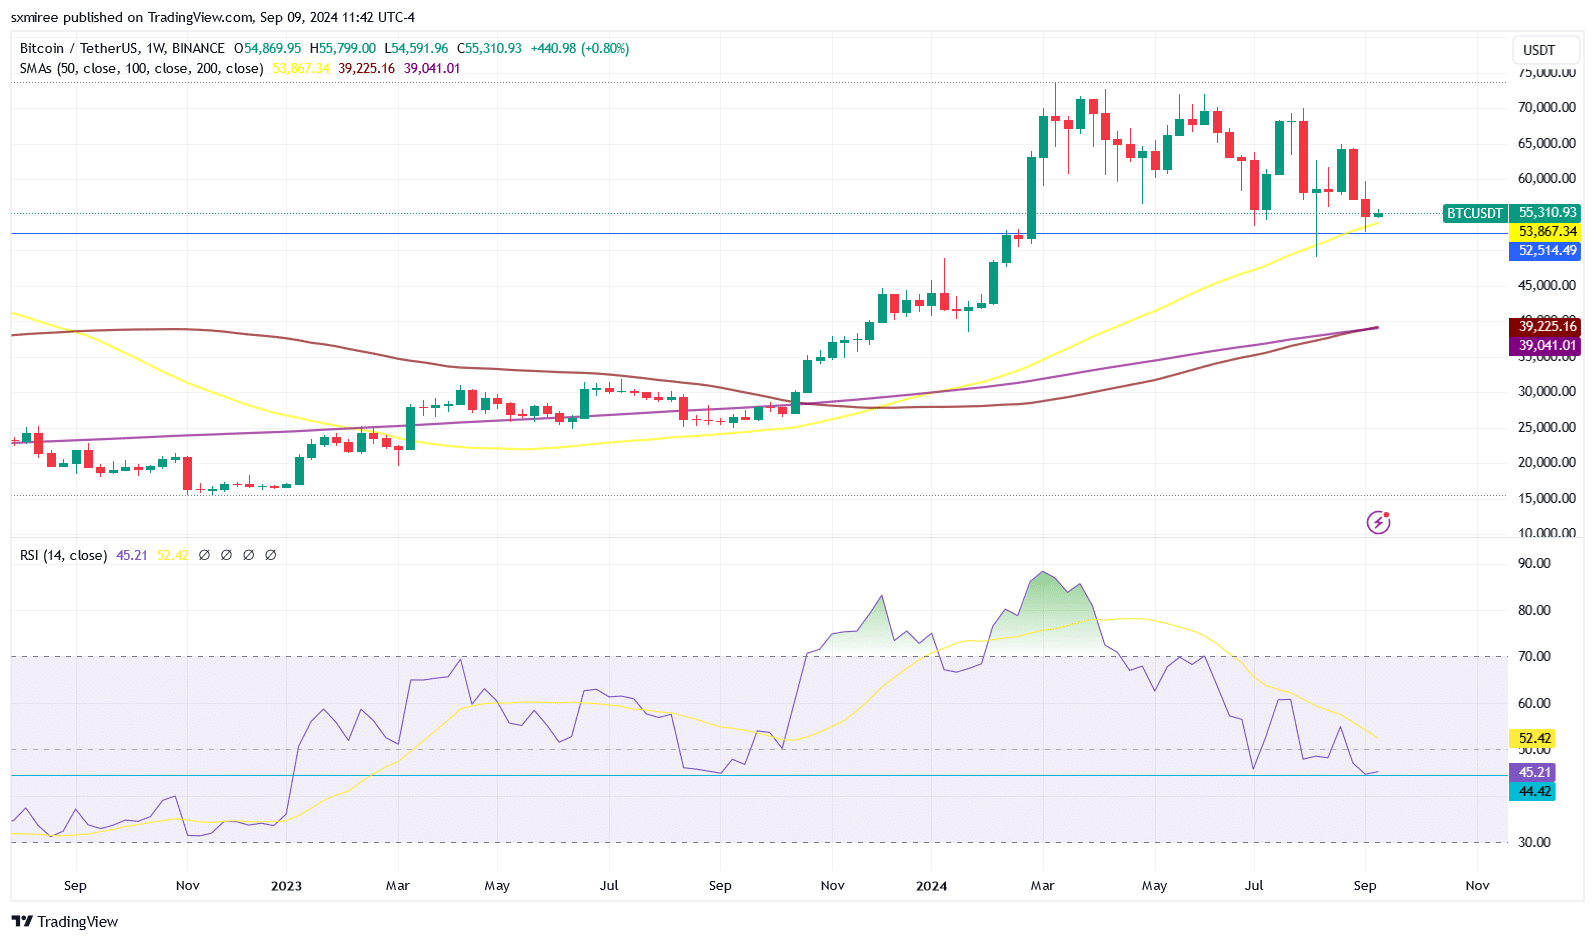Click the yellow 53,867.34 SMA price label

pos(1544,232)
